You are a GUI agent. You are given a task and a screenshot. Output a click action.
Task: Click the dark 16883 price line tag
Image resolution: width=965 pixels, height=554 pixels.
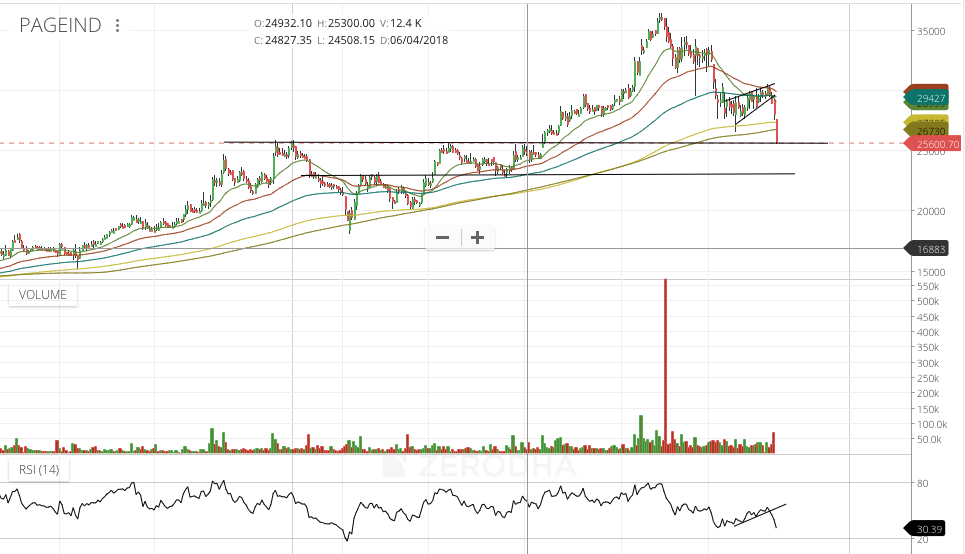pyautogui.click(x=930, y=249)
